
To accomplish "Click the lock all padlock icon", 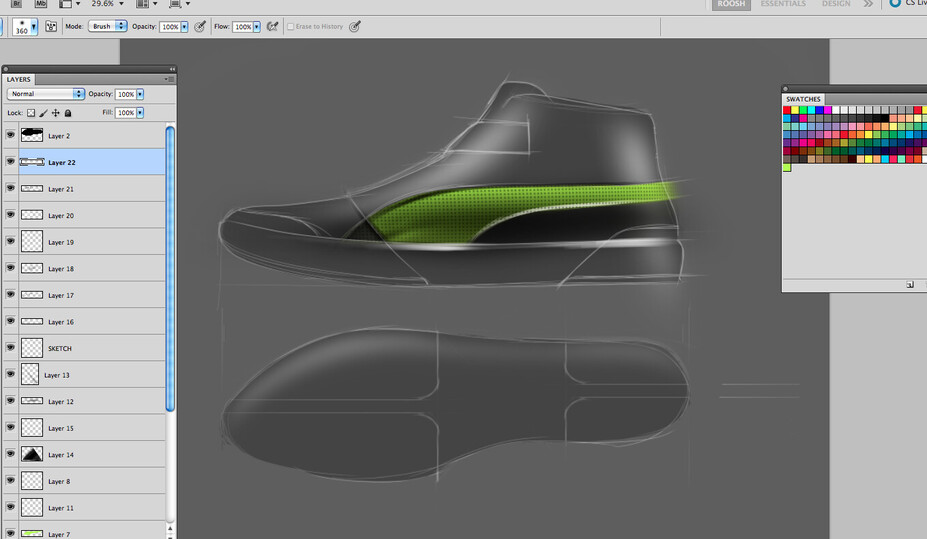I will [68, 113].
